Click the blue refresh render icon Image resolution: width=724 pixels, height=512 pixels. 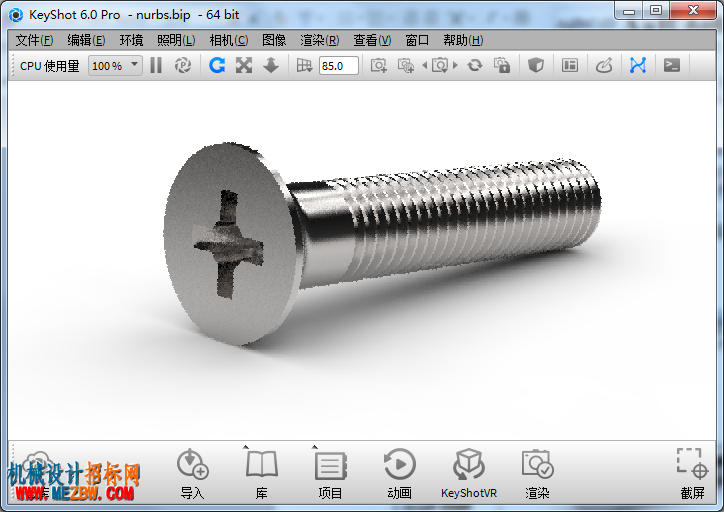tap(217, 66)
